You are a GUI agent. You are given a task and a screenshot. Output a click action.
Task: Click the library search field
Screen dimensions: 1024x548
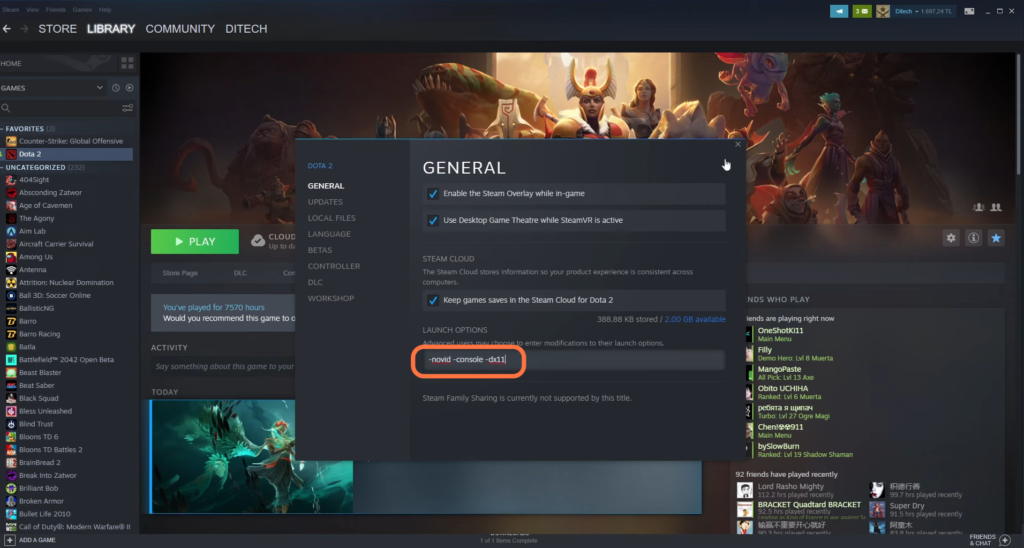[x=65, y=108]
